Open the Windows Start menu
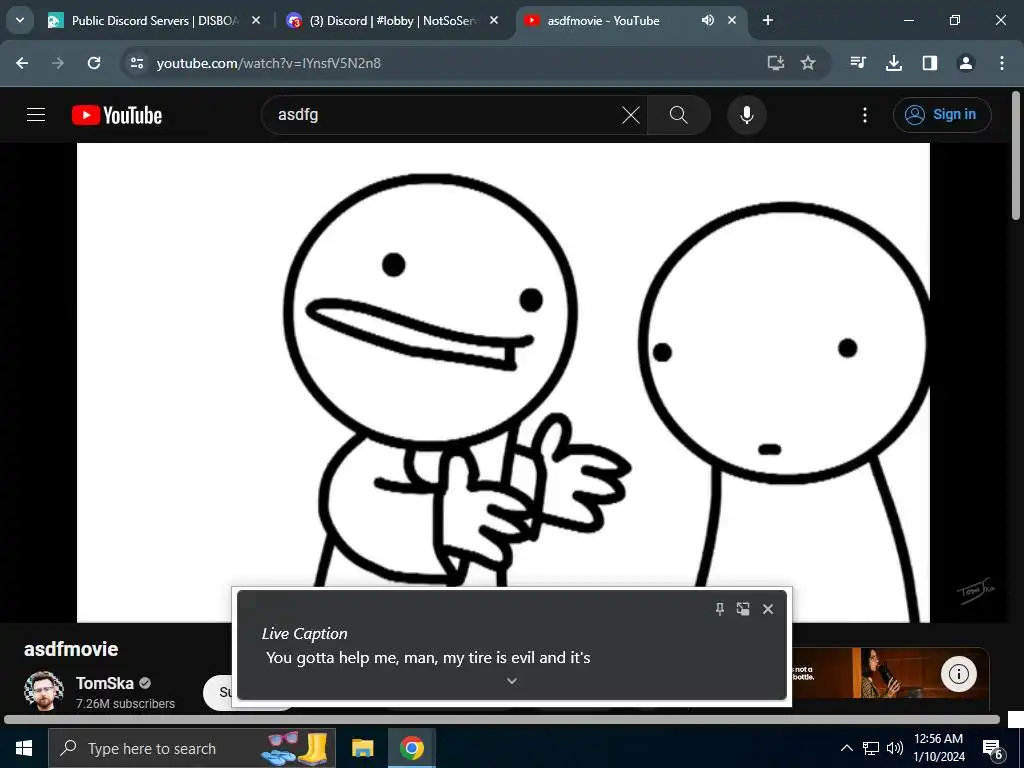 24,748
